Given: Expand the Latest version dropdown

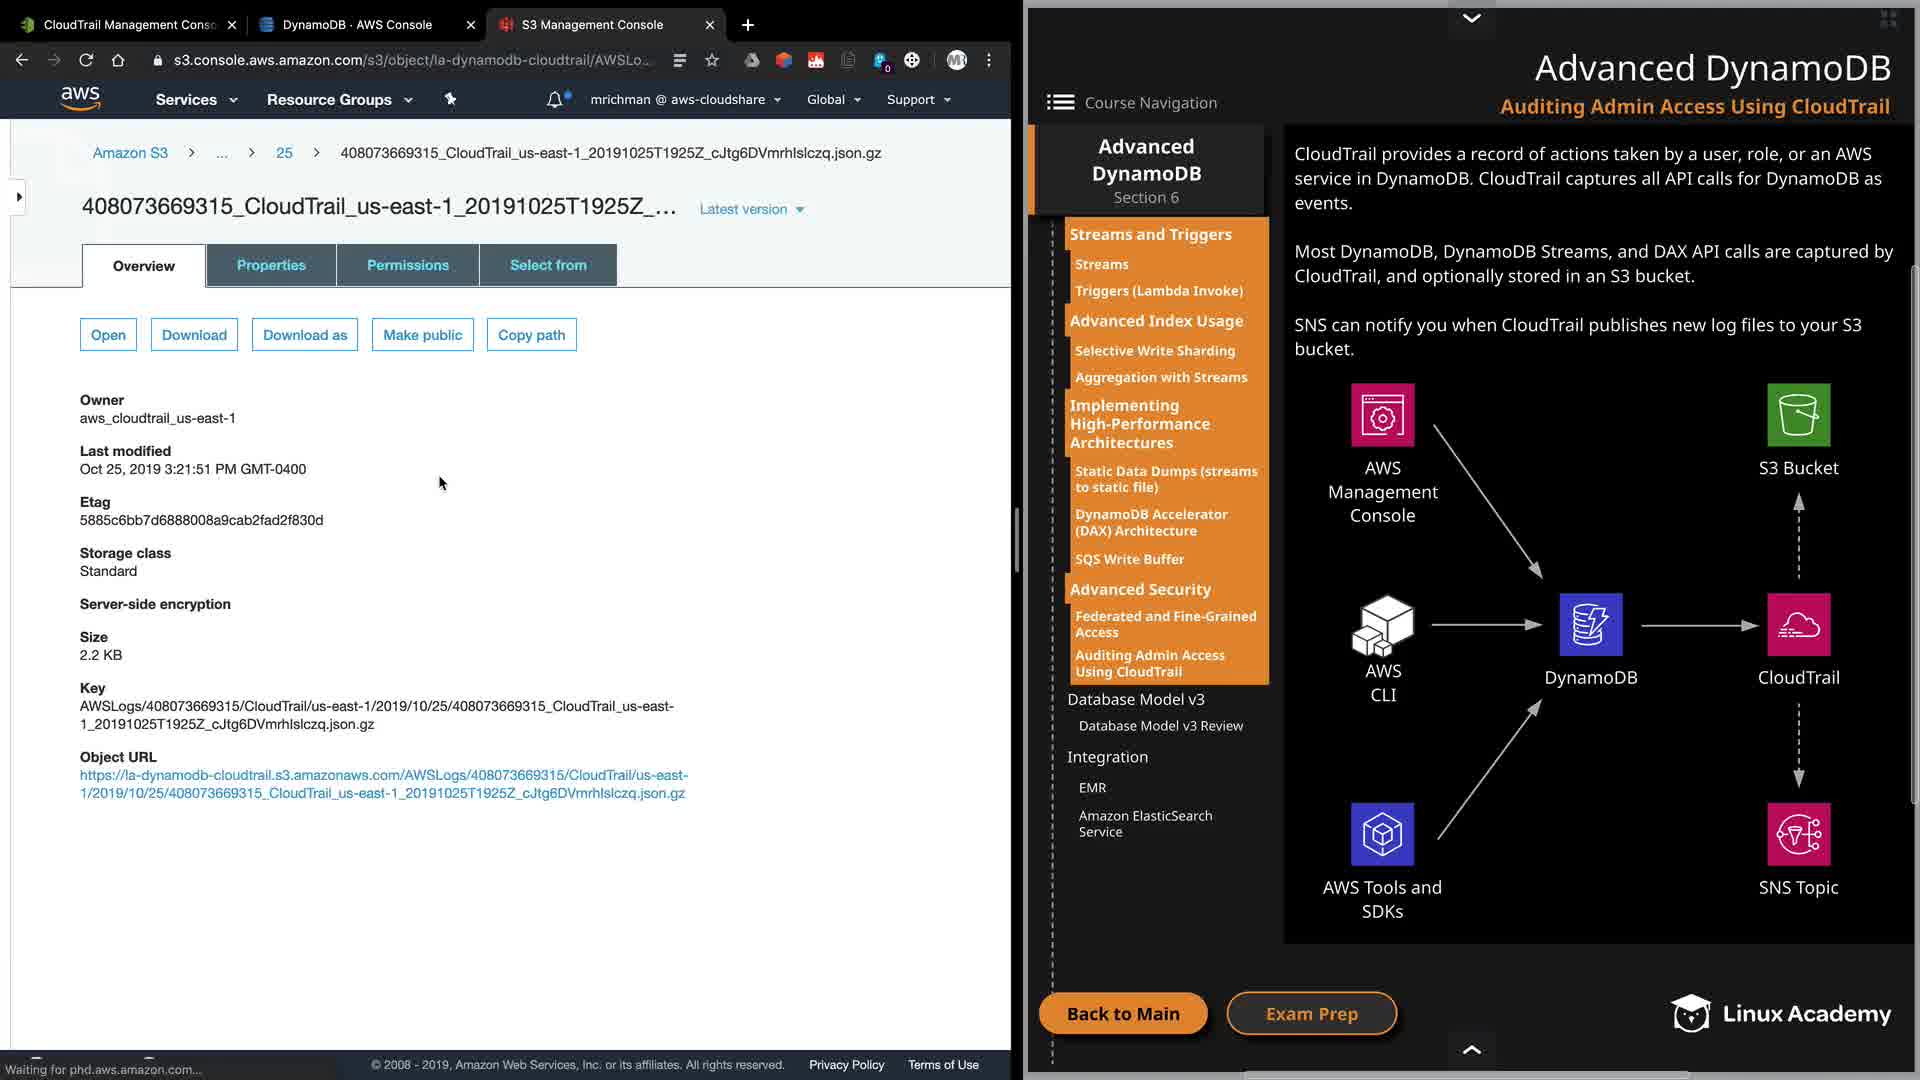Looking at the screenshot, I should point(752,209).
